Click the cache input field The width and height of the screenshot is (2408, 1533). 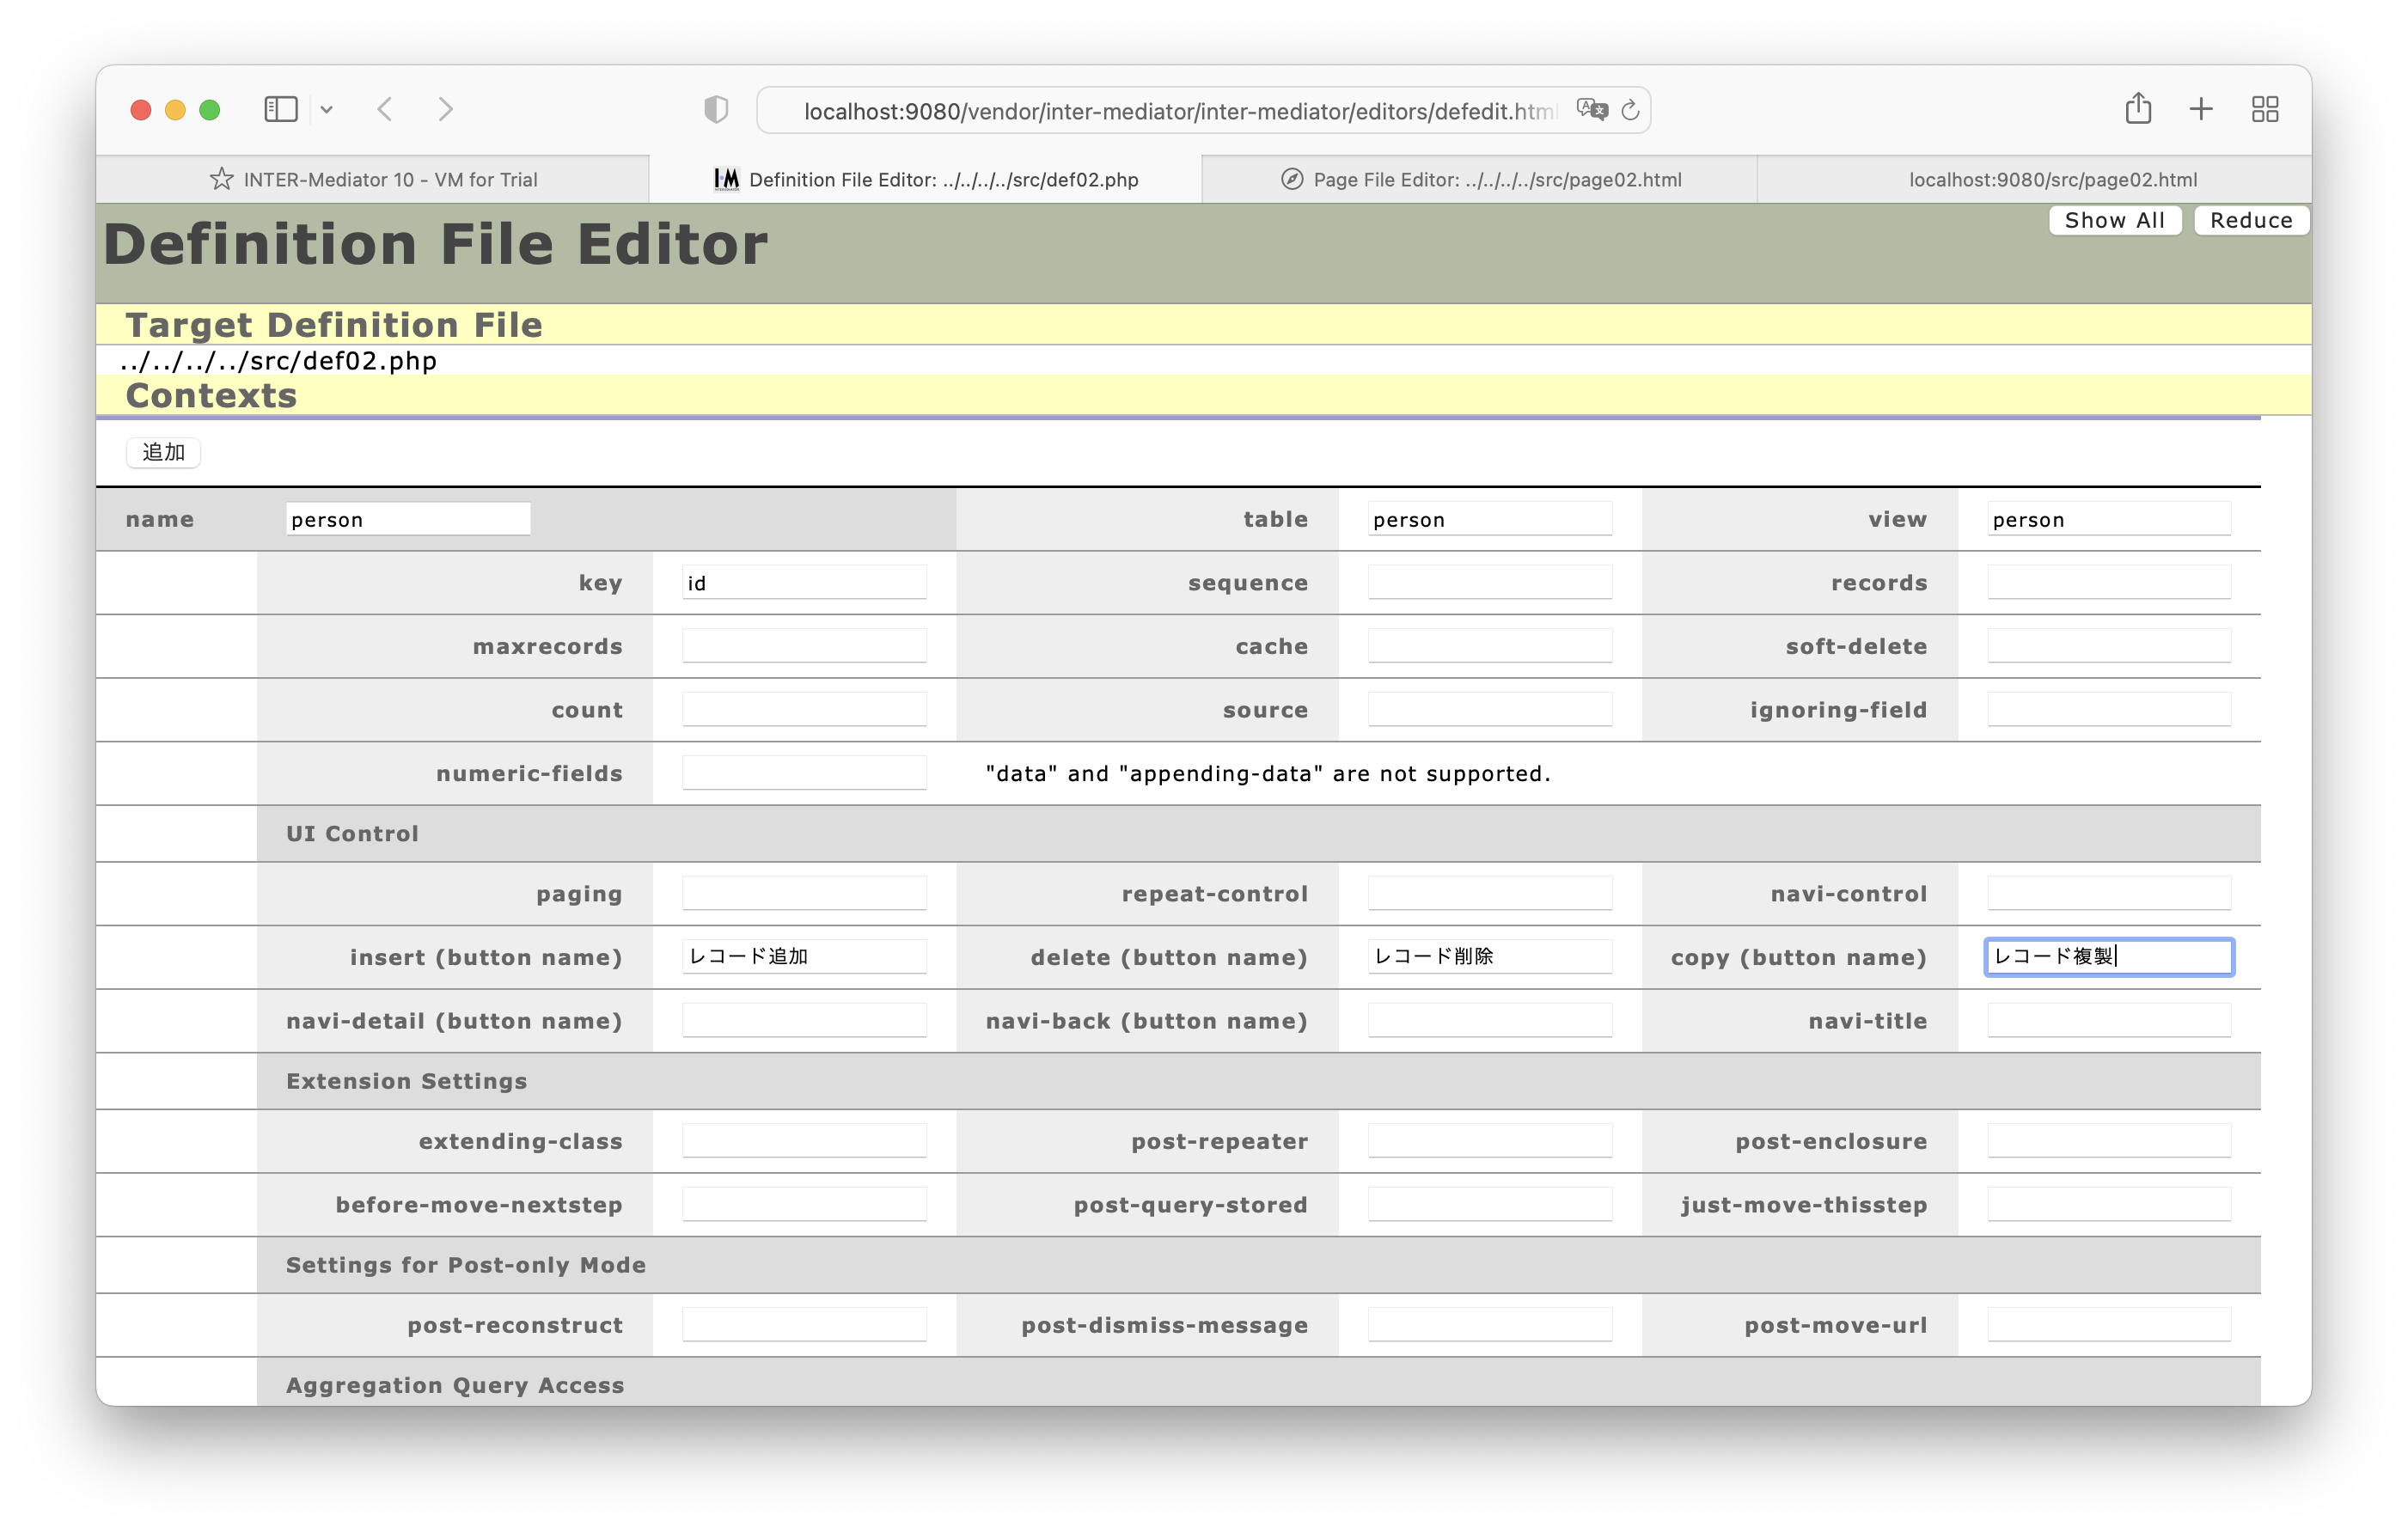[x=1490, y=646]
